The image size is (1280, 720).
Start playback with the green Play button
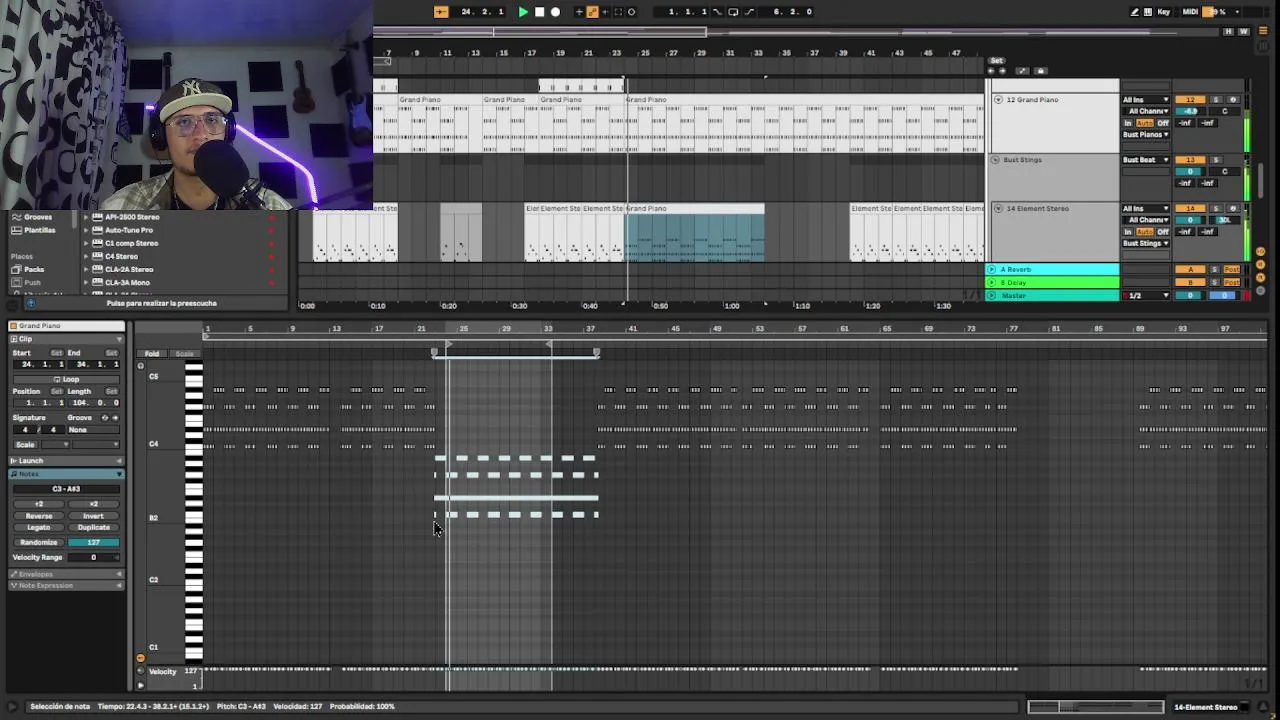coord(523,12)
